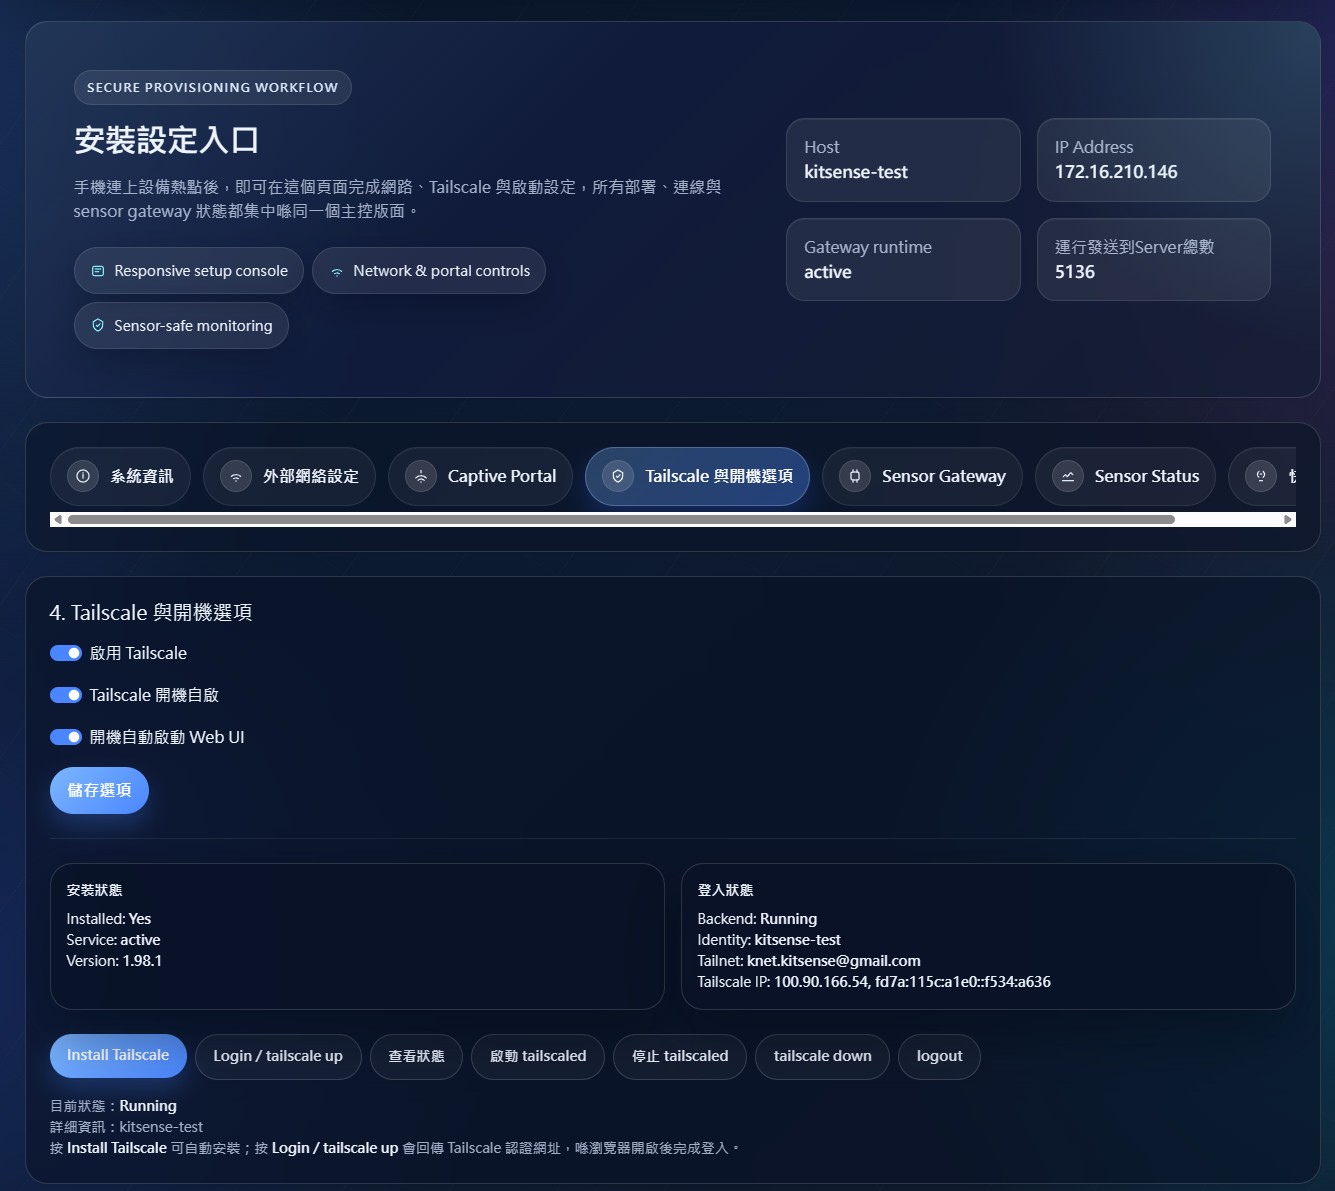Click the 儲存選項 button
1335x1191 pixels.
(x=99, y=790)
